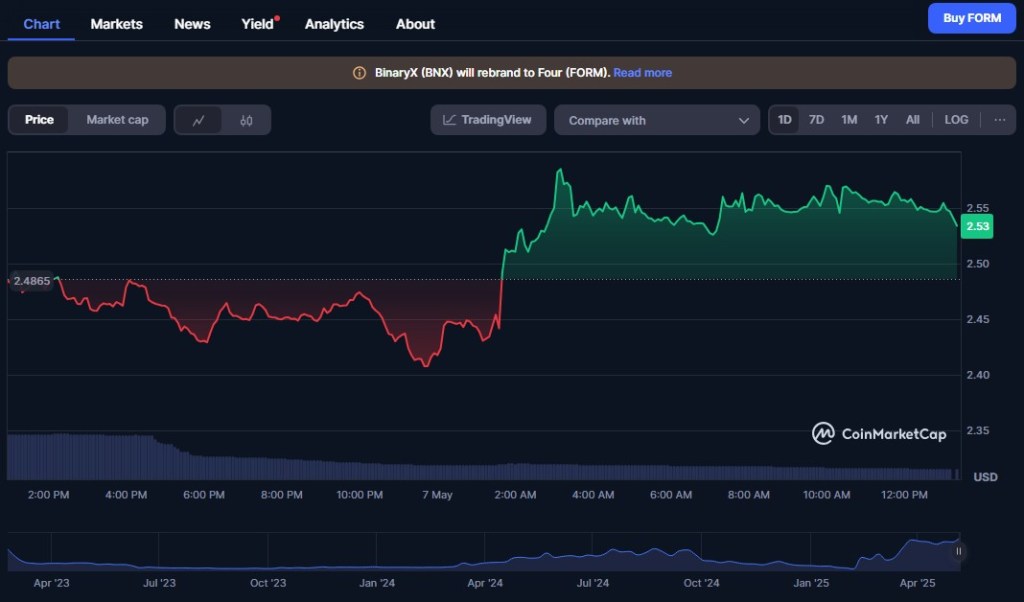Select the 1D time range
This screenshot has width=1024, height=602.
(785, 120)
